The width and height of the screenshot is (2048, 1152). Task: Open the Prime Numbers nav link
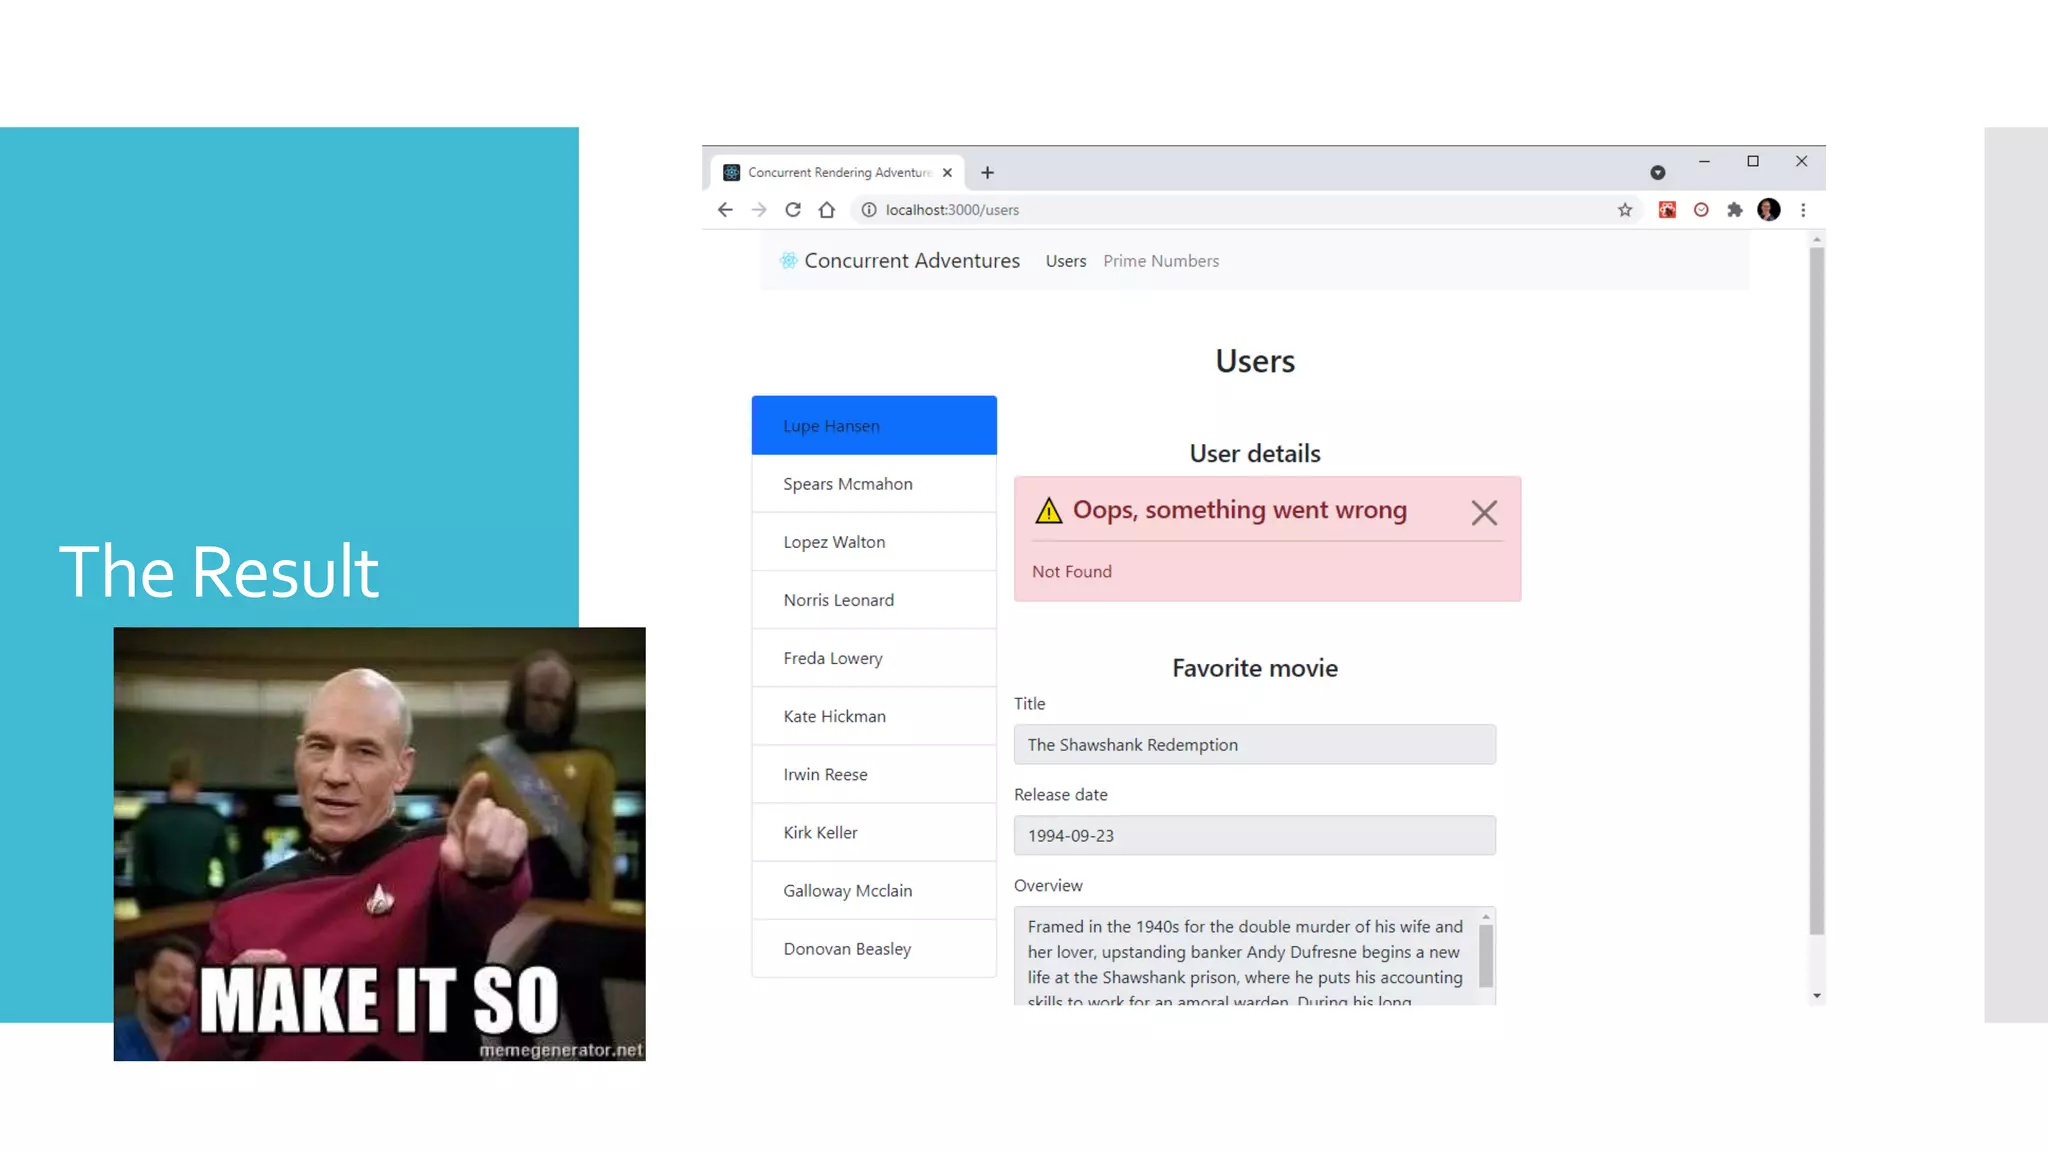click(x=1161, y=261)
